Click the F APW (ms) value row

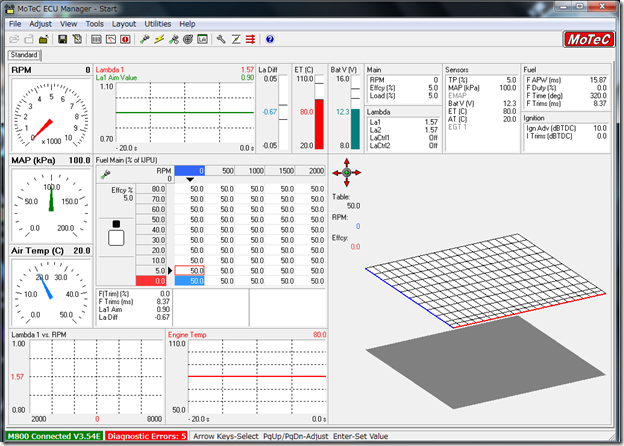click(x=566, y=80)
